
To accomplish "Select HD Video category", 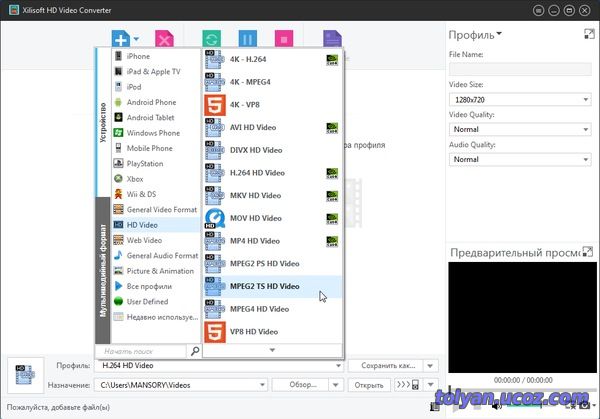I will pos(156,225).
